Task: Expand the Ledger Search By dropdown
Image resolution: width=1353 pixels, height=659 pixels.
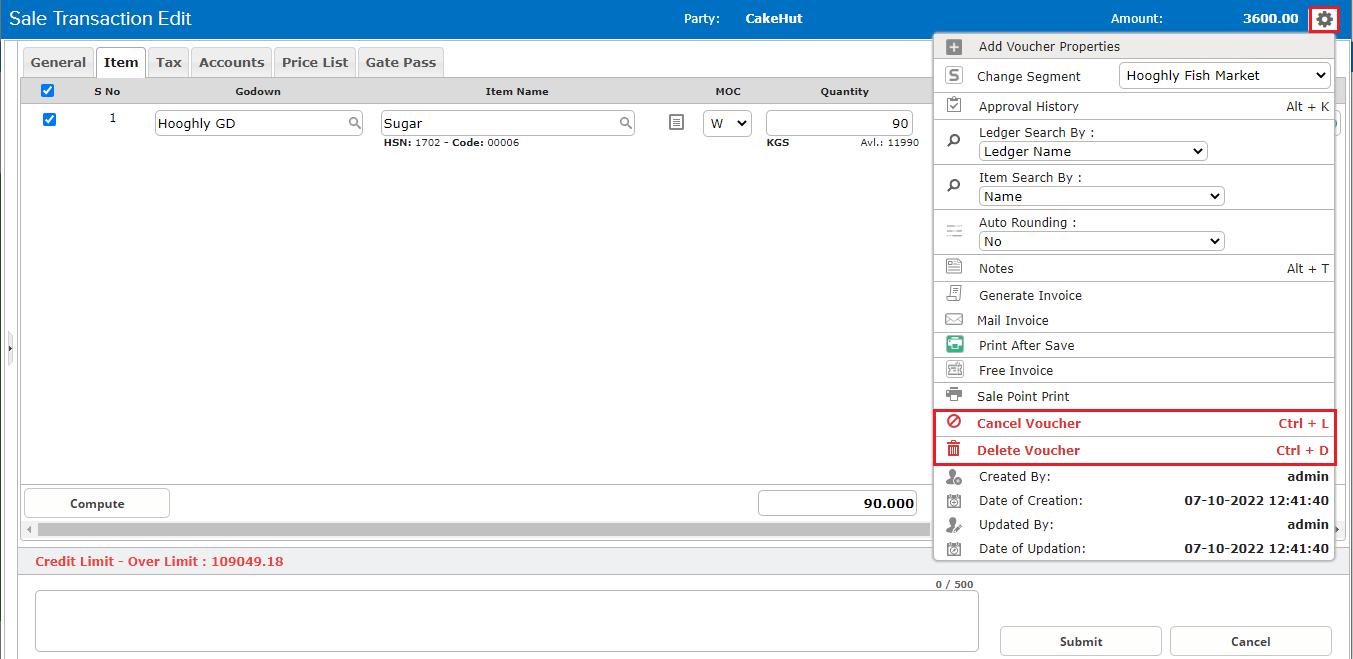Action: [1093, 152]
